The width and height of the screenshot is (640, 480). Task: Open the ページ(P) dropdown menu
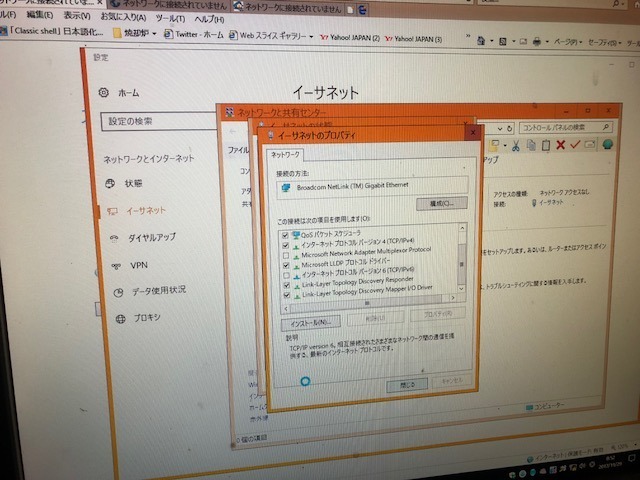coord(567,42)
